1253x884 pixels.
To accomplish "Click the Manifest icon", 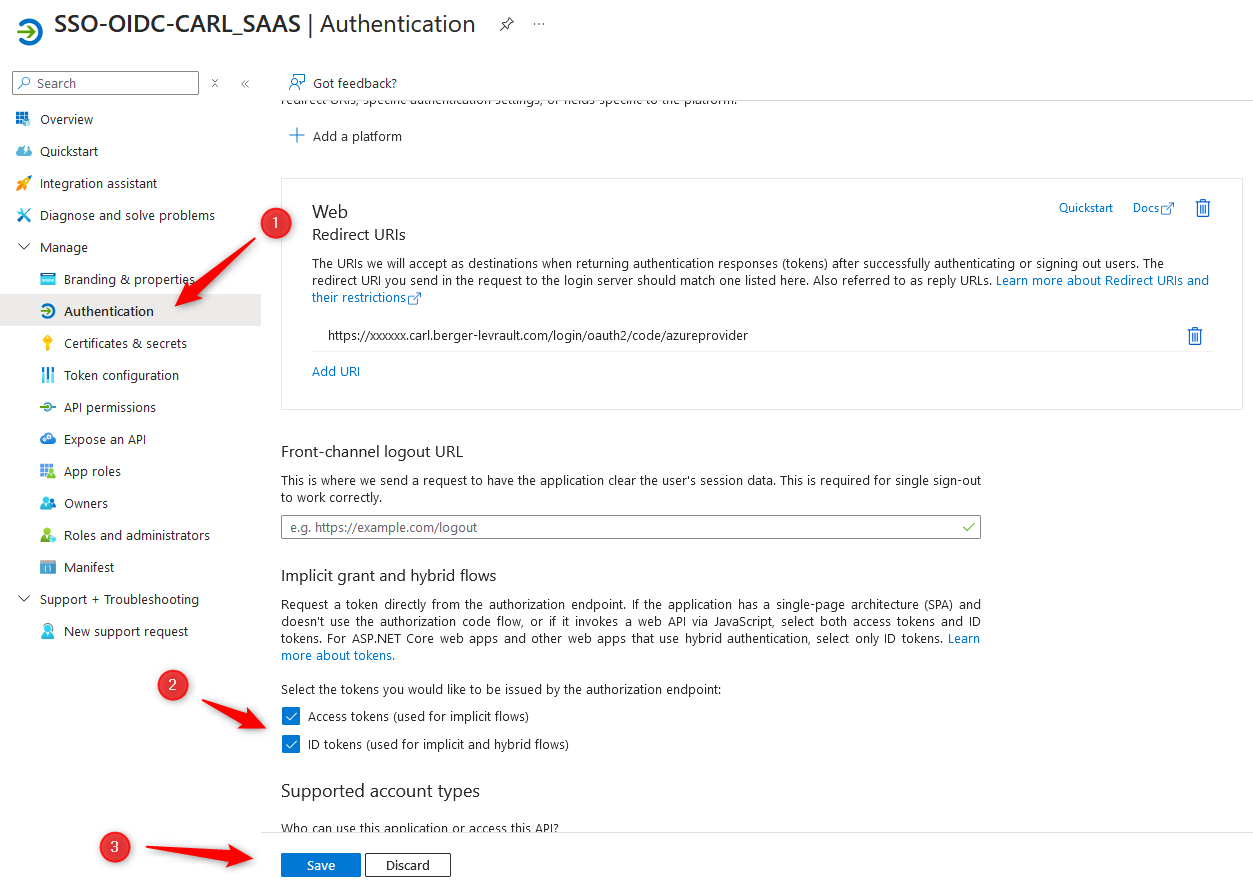I will (x=47, y=567).
